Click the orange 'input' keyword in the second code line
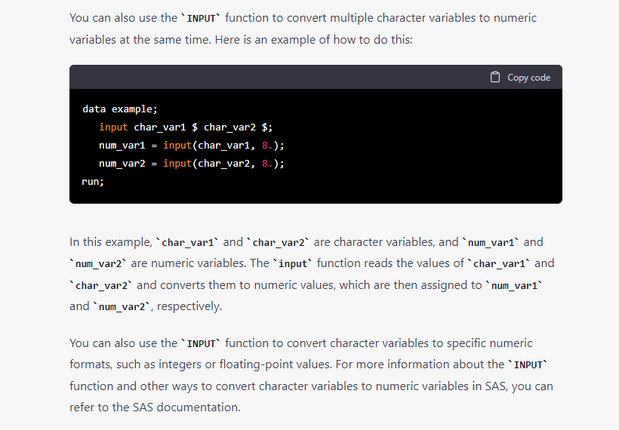Image resolution: width=619 pixels, height=430 pixels. coord(113,126)
